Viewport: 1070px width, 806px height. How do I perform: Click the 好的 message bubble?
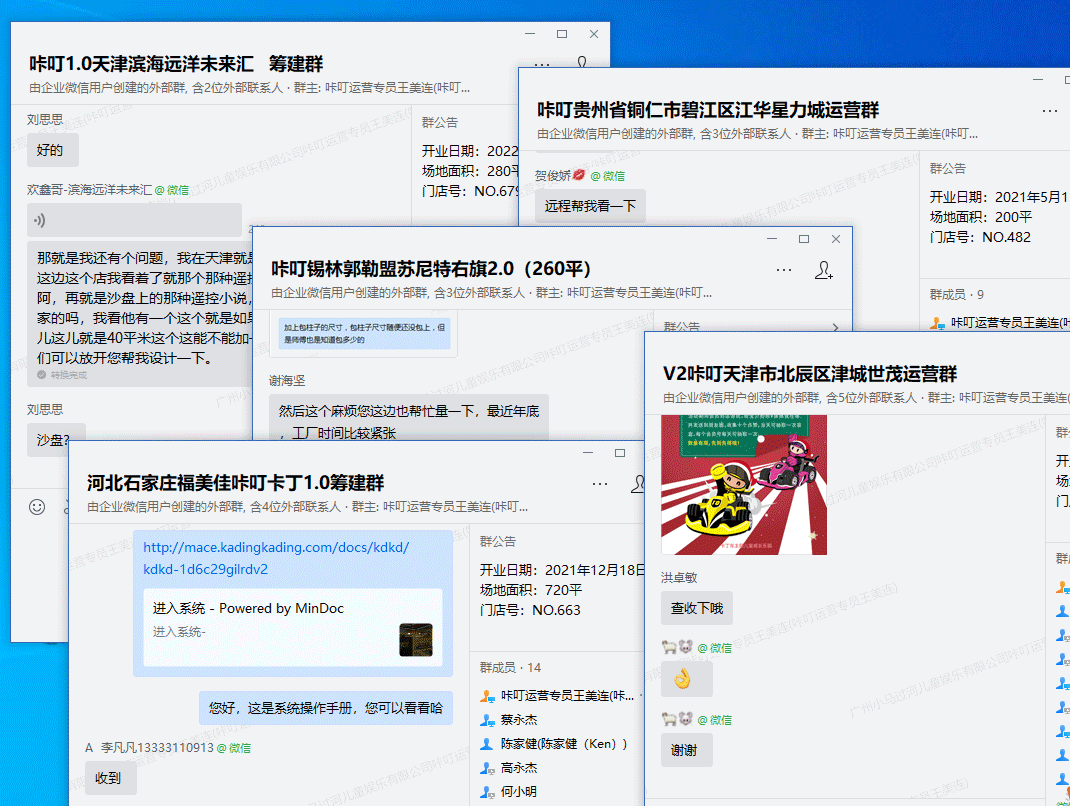click(53, 150)
